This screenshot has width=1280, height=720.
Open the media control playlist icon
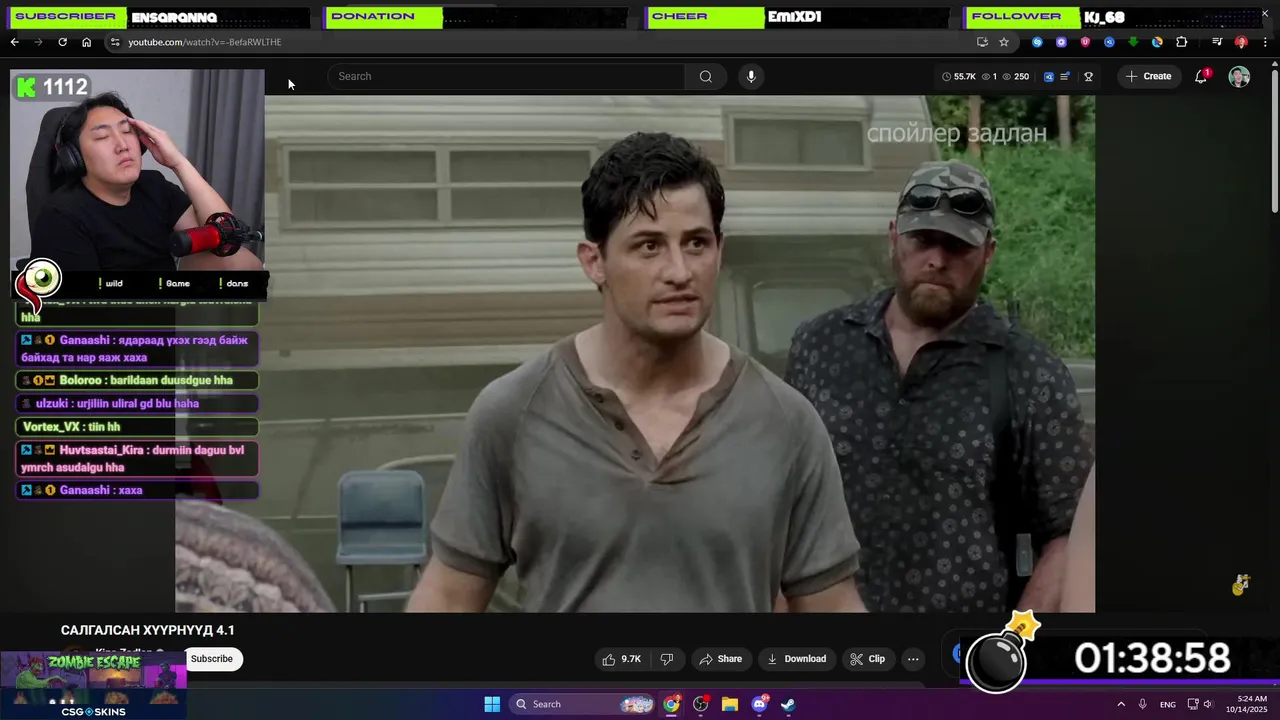(x=1217, y=42)
